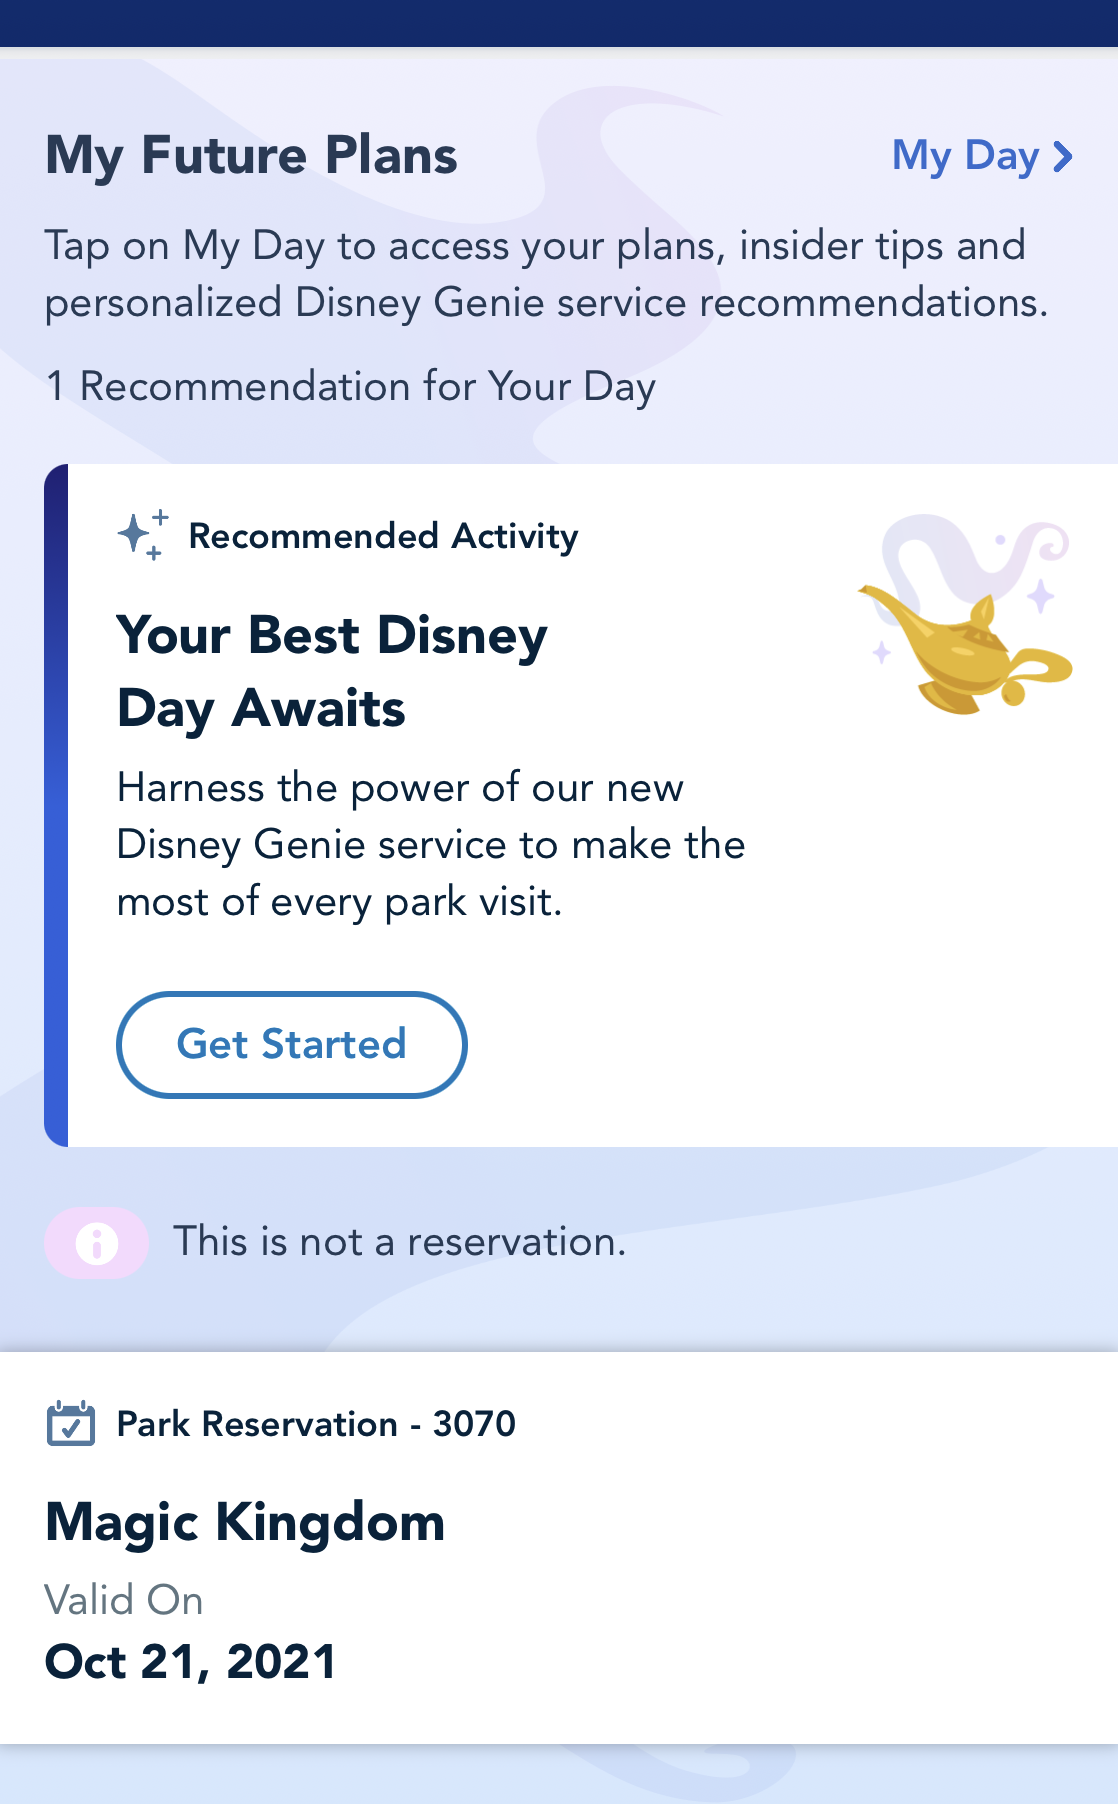Click the Tap on My Day instructions text
The image size is (1118, 1804).
[x=546, y=273]
